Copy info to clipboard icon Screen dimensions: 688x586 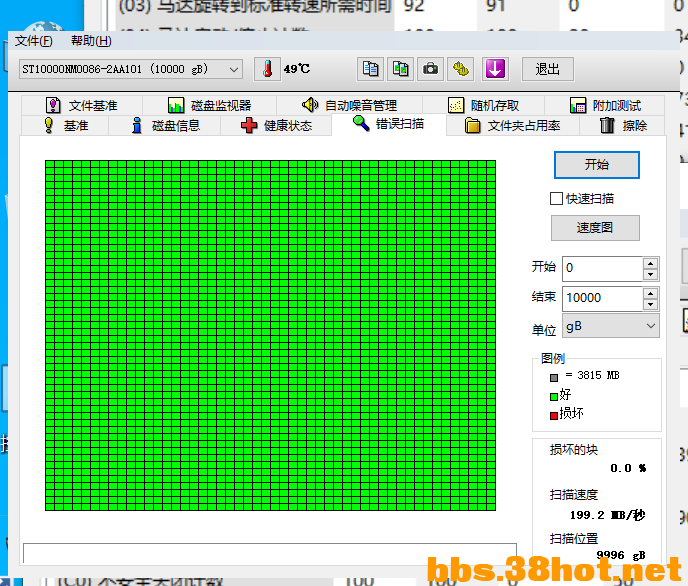click(x=370, y=69)
